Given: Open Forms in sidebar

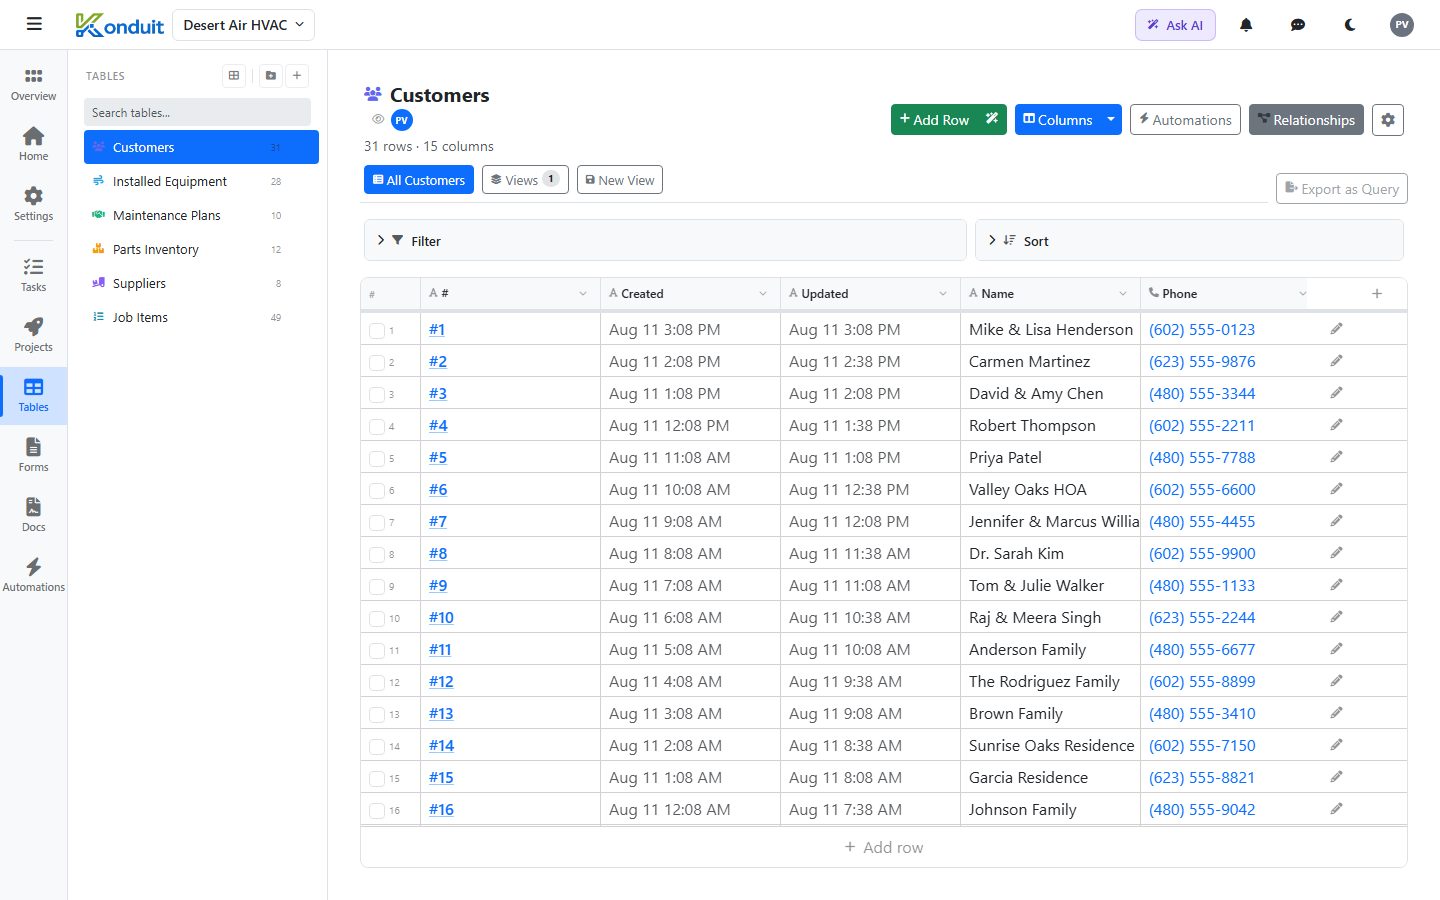Looking at the screenshot, I should coord(33,456).
